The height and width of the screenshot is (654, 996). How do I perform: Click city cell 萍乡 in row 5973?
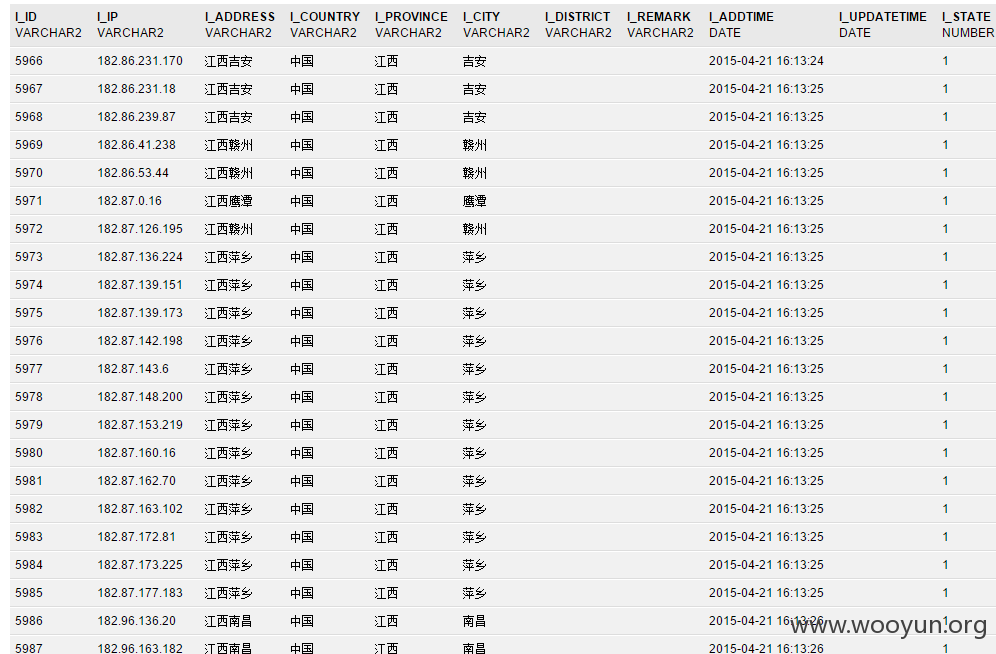[x=474, y=257]
